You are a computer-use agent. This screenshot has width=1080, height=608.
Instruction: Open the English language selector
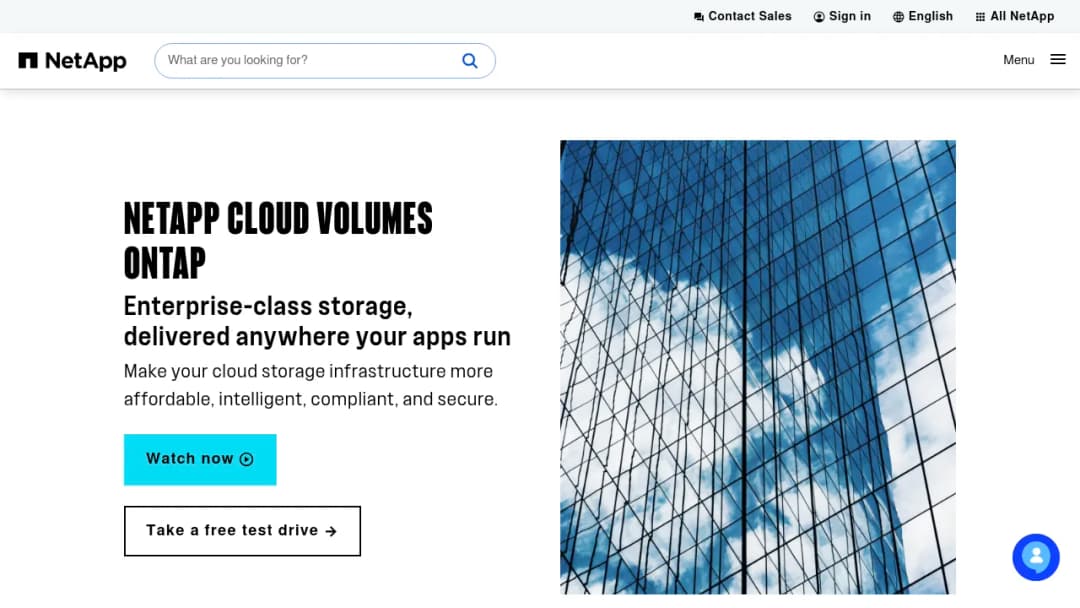coord(922,17)
